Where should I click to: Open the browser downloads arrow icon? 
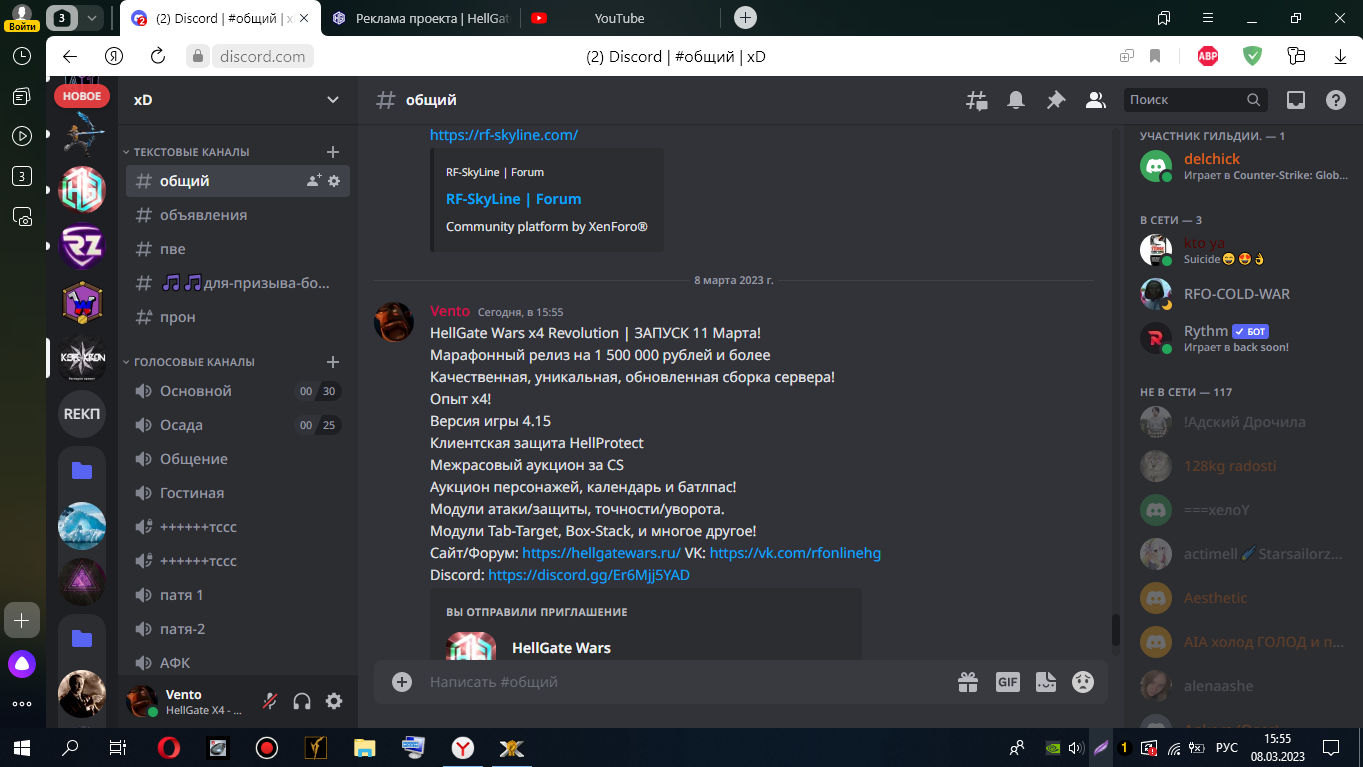click(1340, 56)
